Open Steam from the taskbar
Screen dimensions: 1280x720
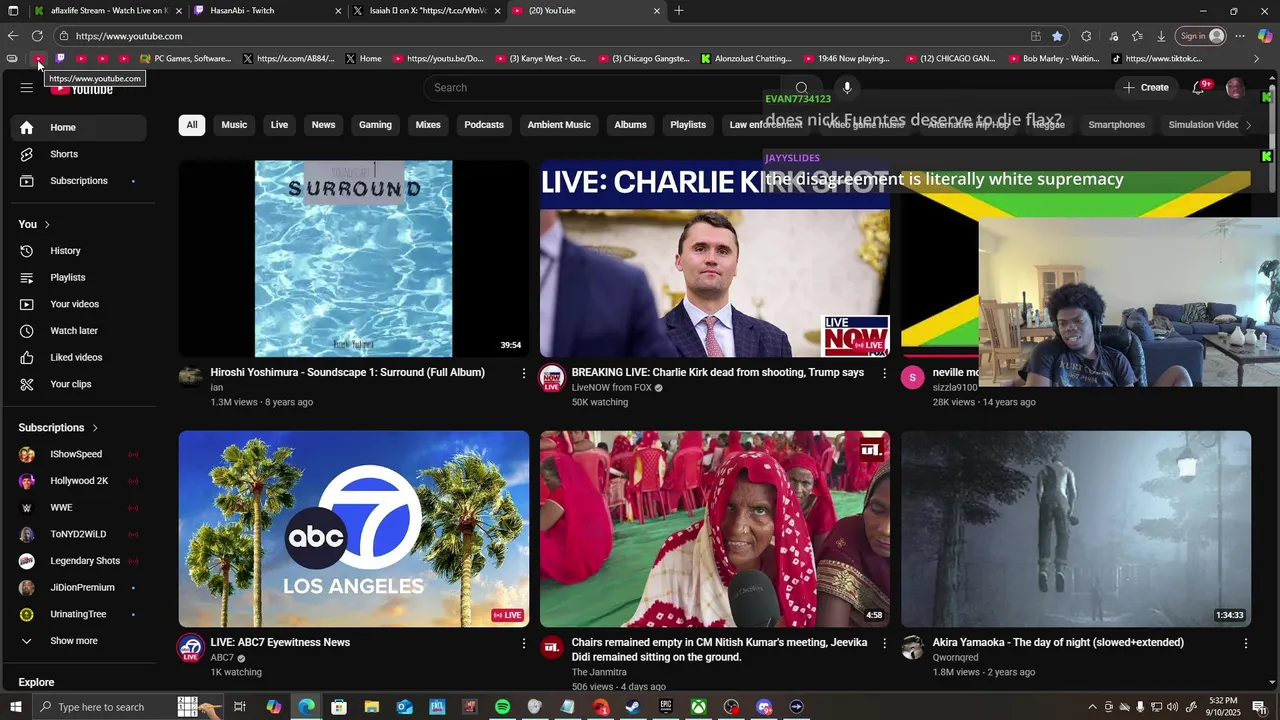tap(633, 707)
